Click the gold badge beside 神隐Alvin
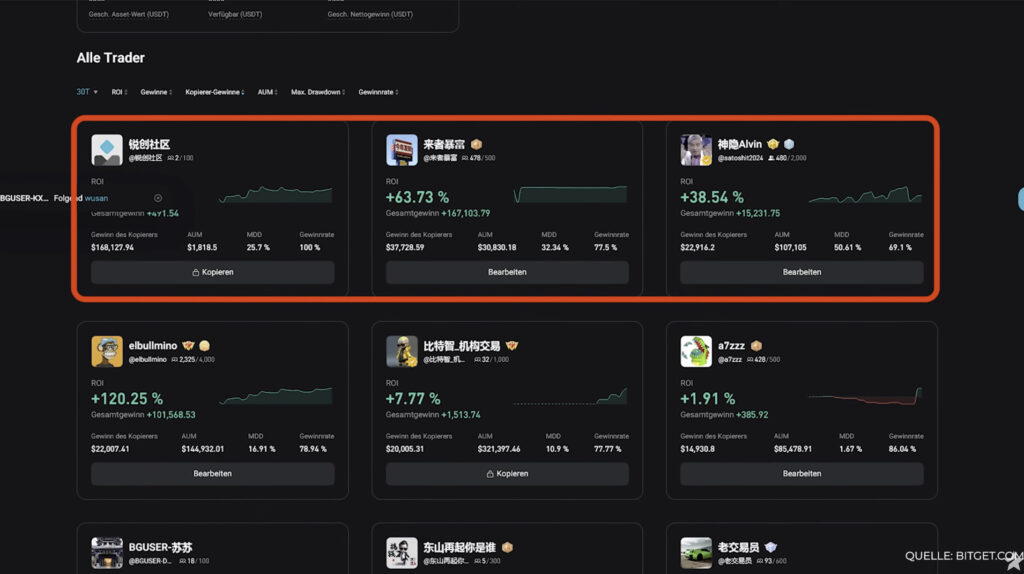This screenshot has width=1024, height=574. (773, 144)
